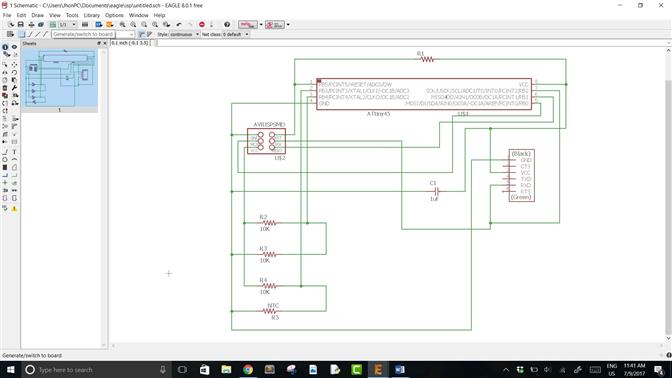Open the Help menu
This screenshot has width=672, height=378.
coord(159,15)
